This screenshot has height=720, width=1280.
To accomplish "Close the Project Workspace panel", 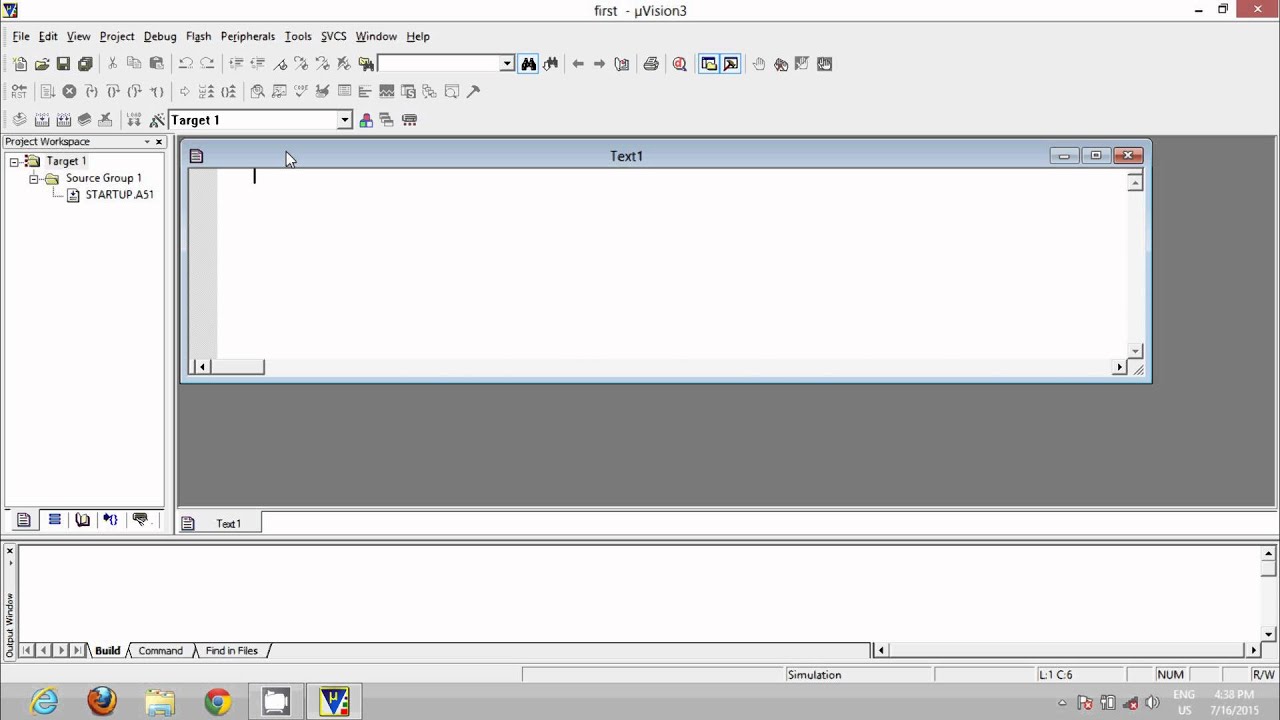I will [x=158, y=142].
